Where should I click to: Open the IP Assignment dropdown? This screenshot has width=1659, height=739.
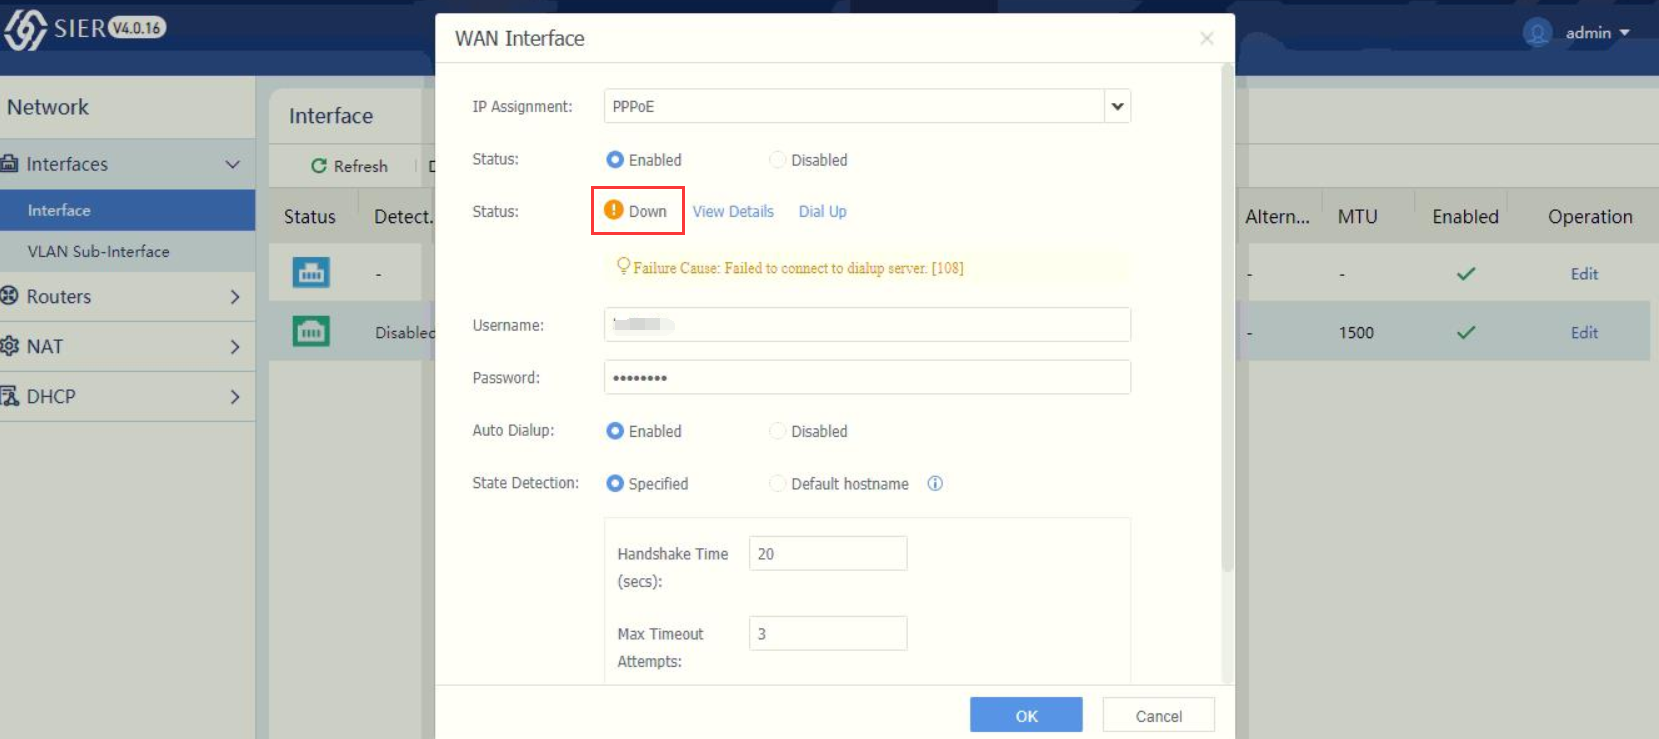[x=1117, y=106]
